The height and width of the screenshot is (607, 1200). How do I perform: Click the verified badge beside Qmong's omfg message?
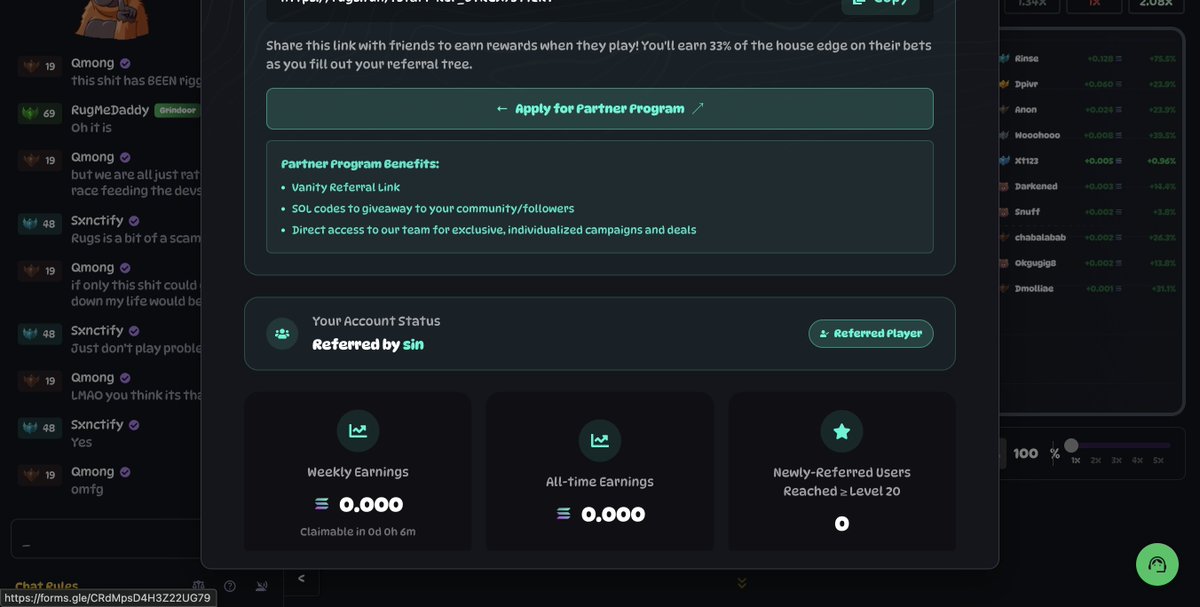point(125,472)
